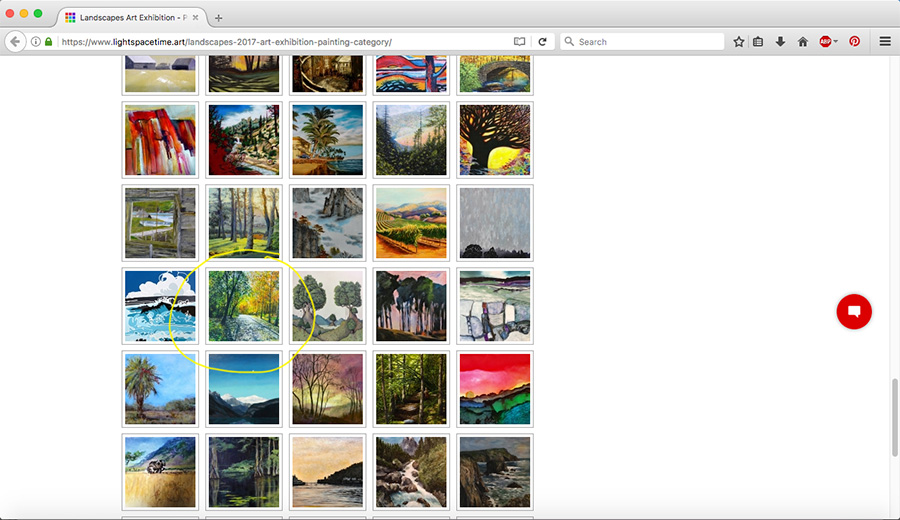The image size is (900, 520).
Task: Expand the Adblock Plus dropdown arrow
Action: pyautogui.click(x=836, y=41)
